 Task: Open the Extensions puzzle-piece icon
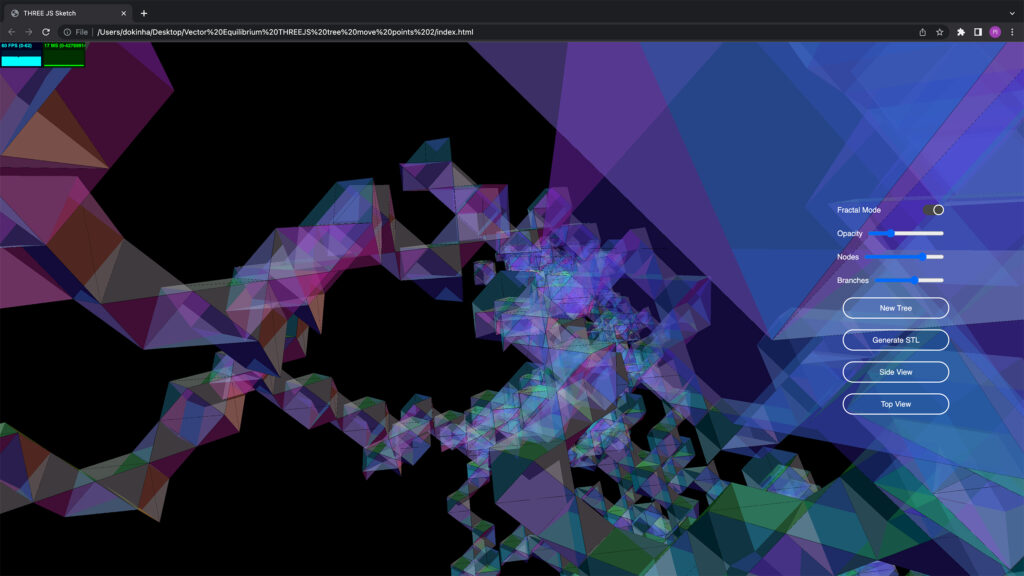961,31
